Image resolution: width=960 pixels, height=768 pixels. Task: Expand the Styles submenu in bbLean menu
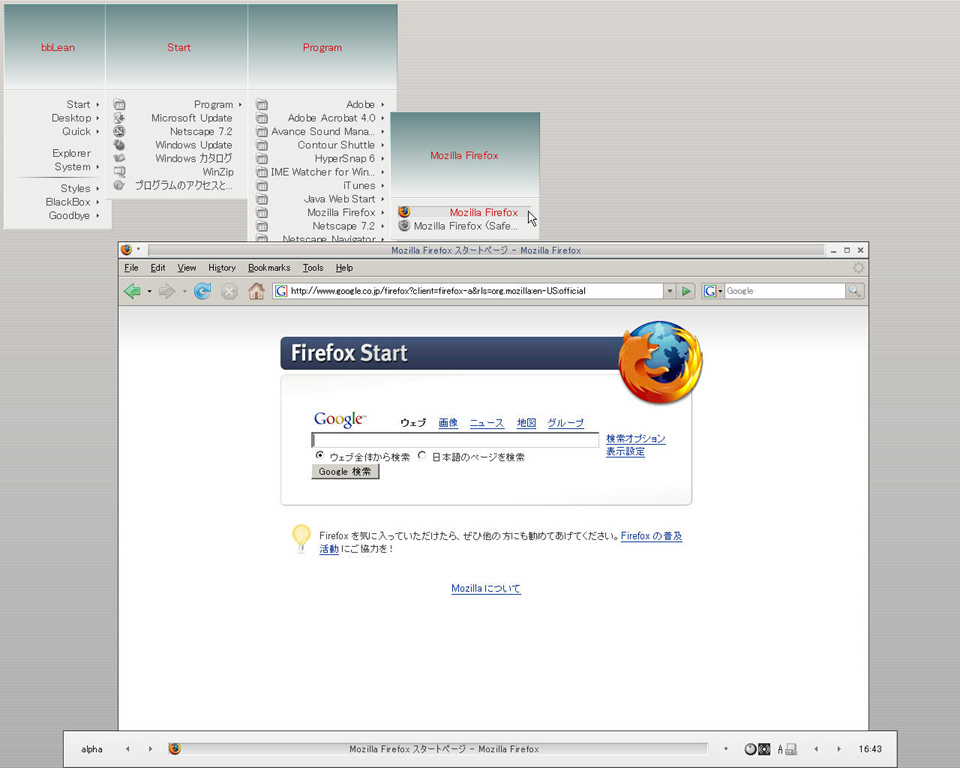pyautogui.click(x=79, y=188)
